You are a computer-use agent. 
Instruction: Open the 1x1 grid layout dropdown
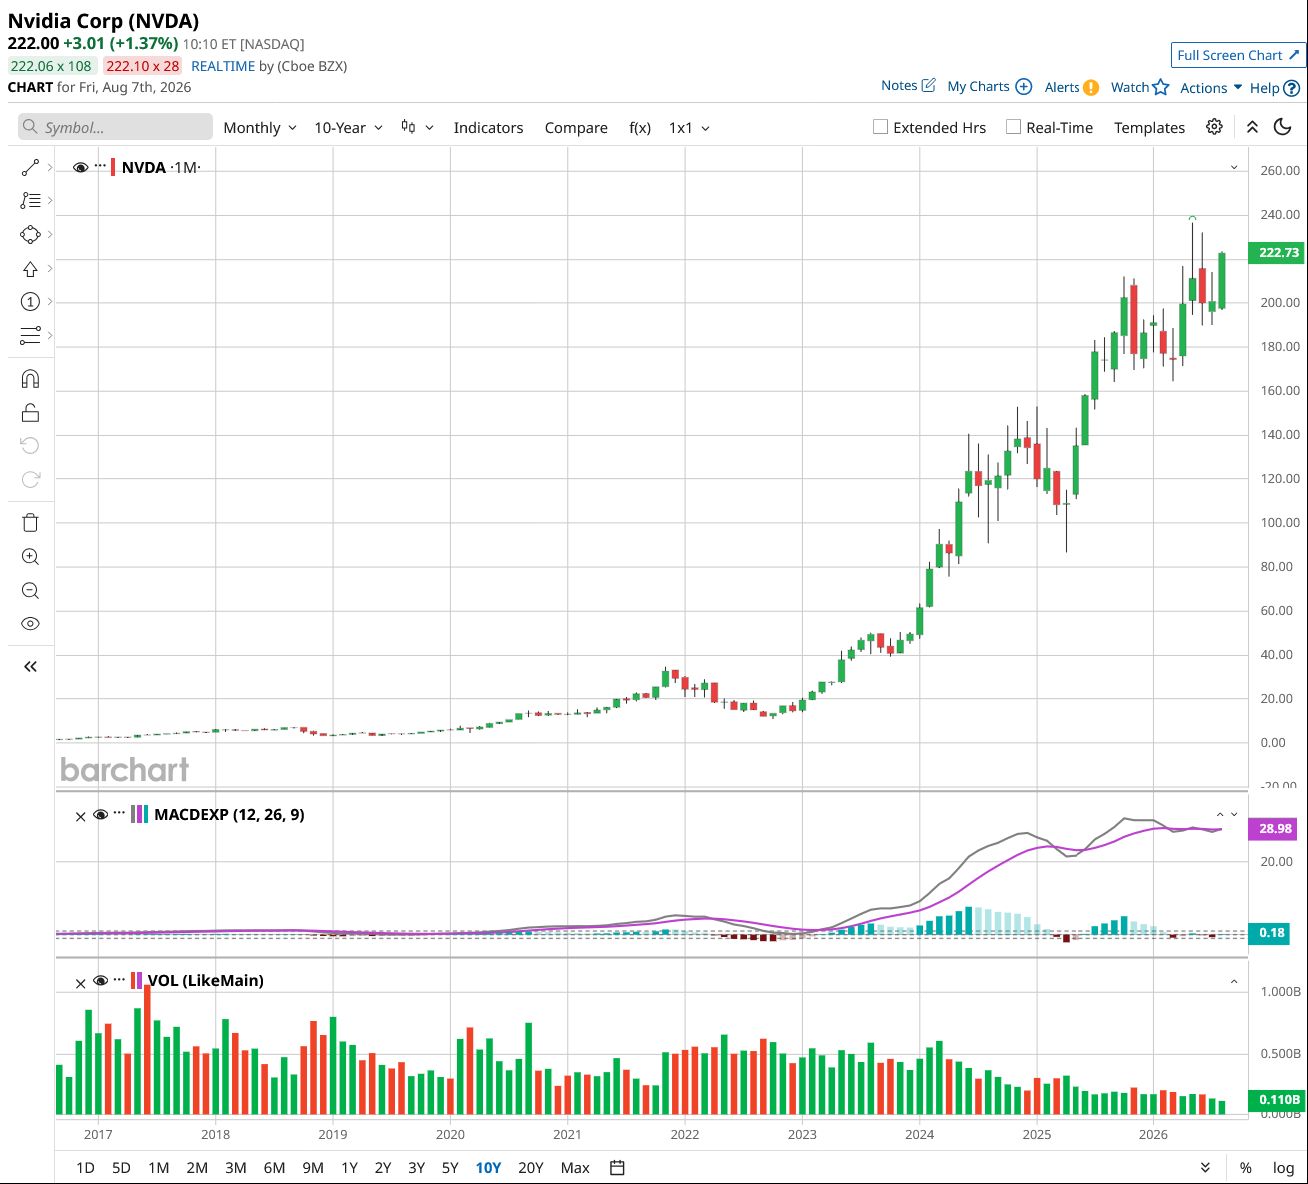point(689,127)
